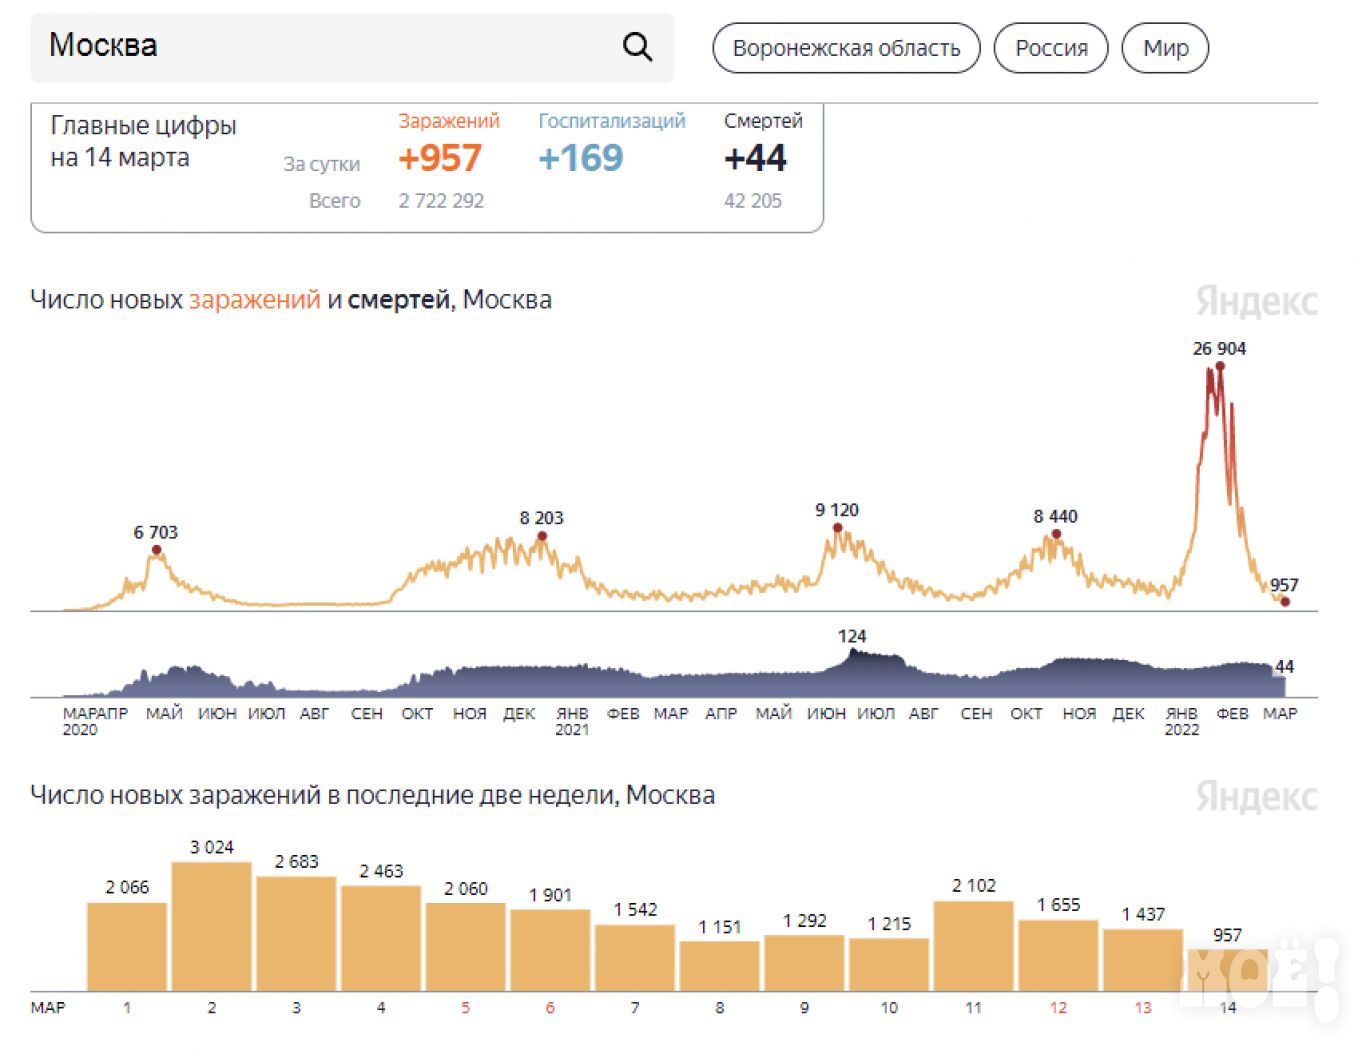Click the 124 deaths peak in lower chart
Viewport: 1358px width, 1050px height.
[x=853, y=653]
